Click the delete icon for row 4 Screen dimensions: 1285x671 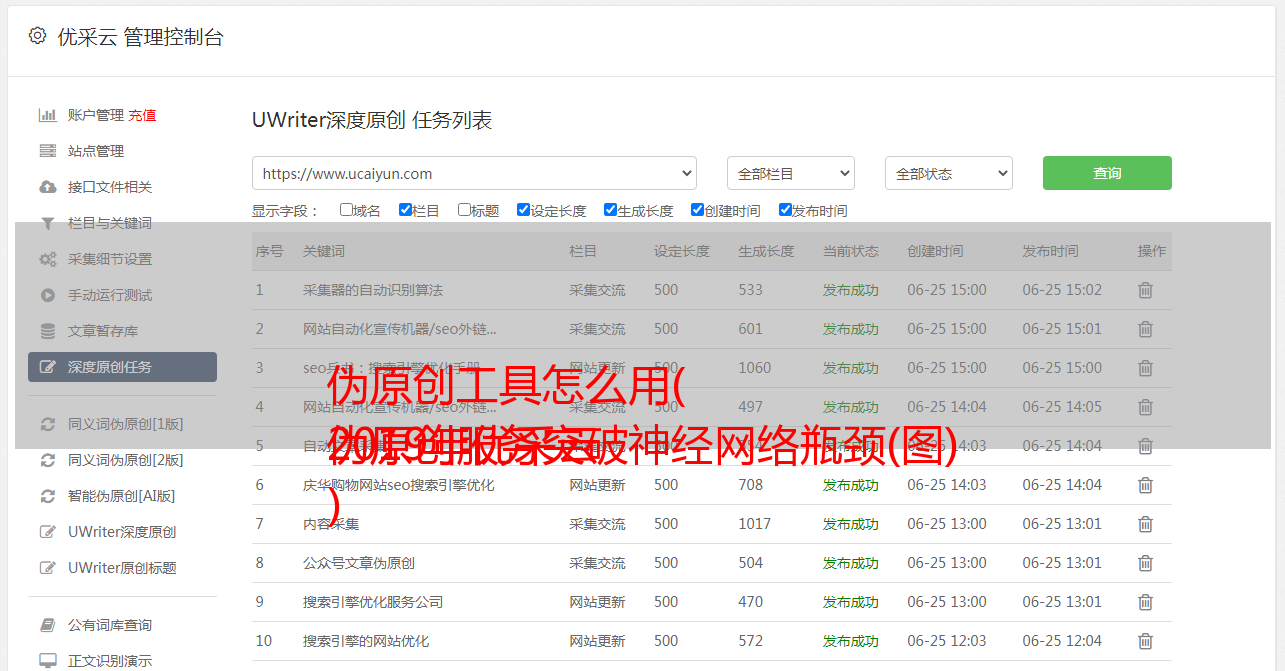coord(1145,407)
